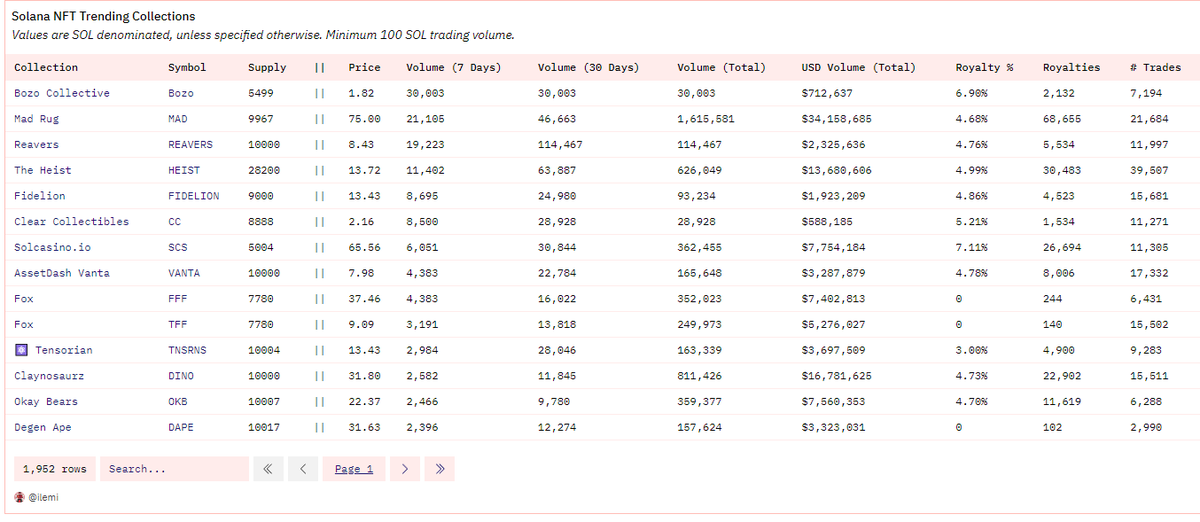Select the REAVERS symbol cell
This screenshot has width=1200, height=522.
[x=190, y=145]
